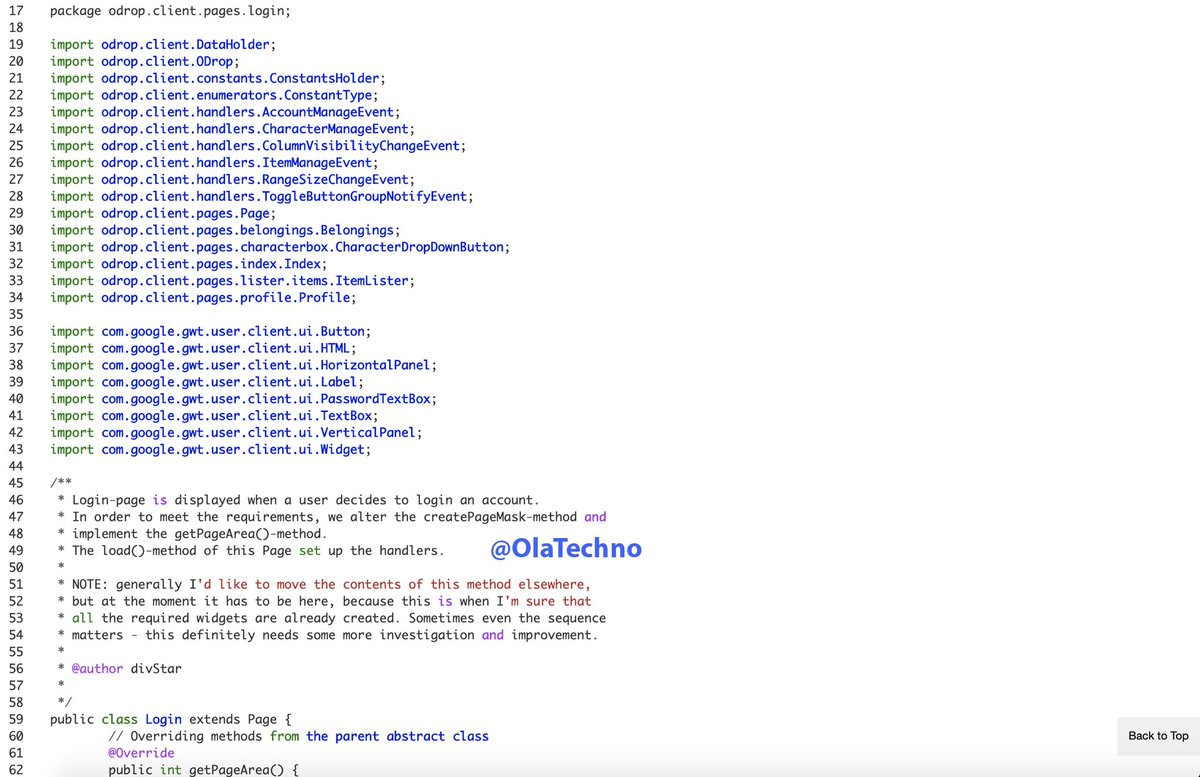Select the 'matters - this definitely needs' comment line
Viewport: 1200px width, 777px height.
(x=328, y=636)
